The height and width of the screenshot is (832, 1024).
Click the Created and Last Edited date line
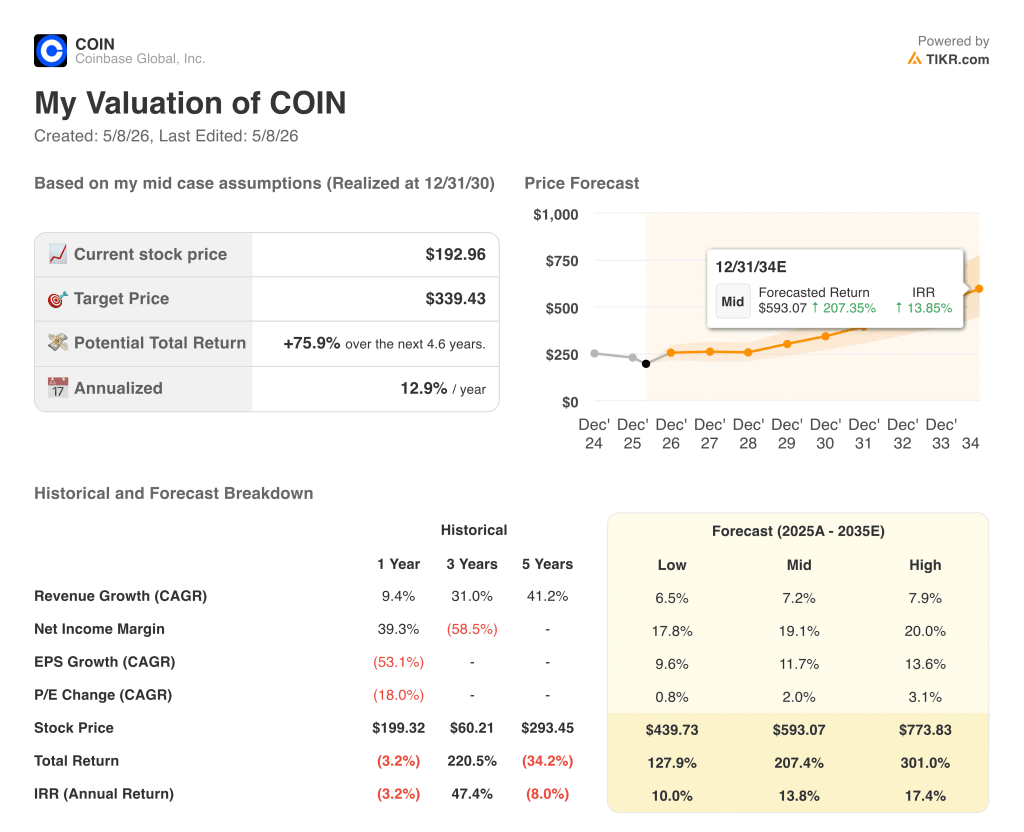pos(166,136)
